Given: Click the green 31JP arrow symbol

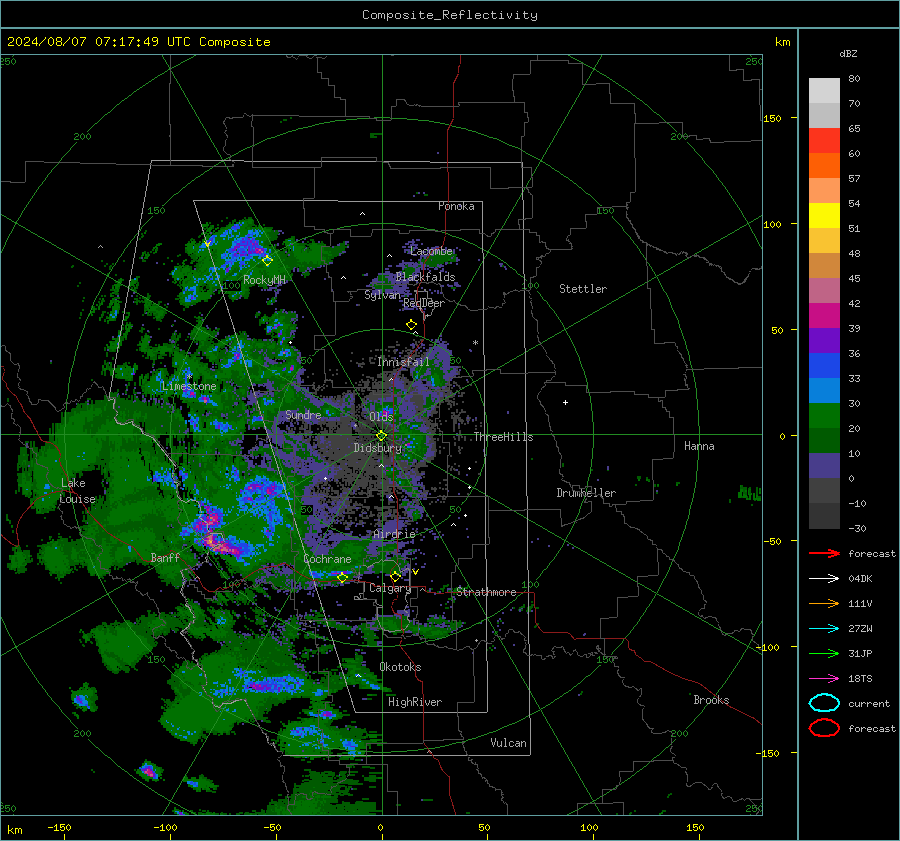Looking at the screenshot, I should [x=824, y=653].
